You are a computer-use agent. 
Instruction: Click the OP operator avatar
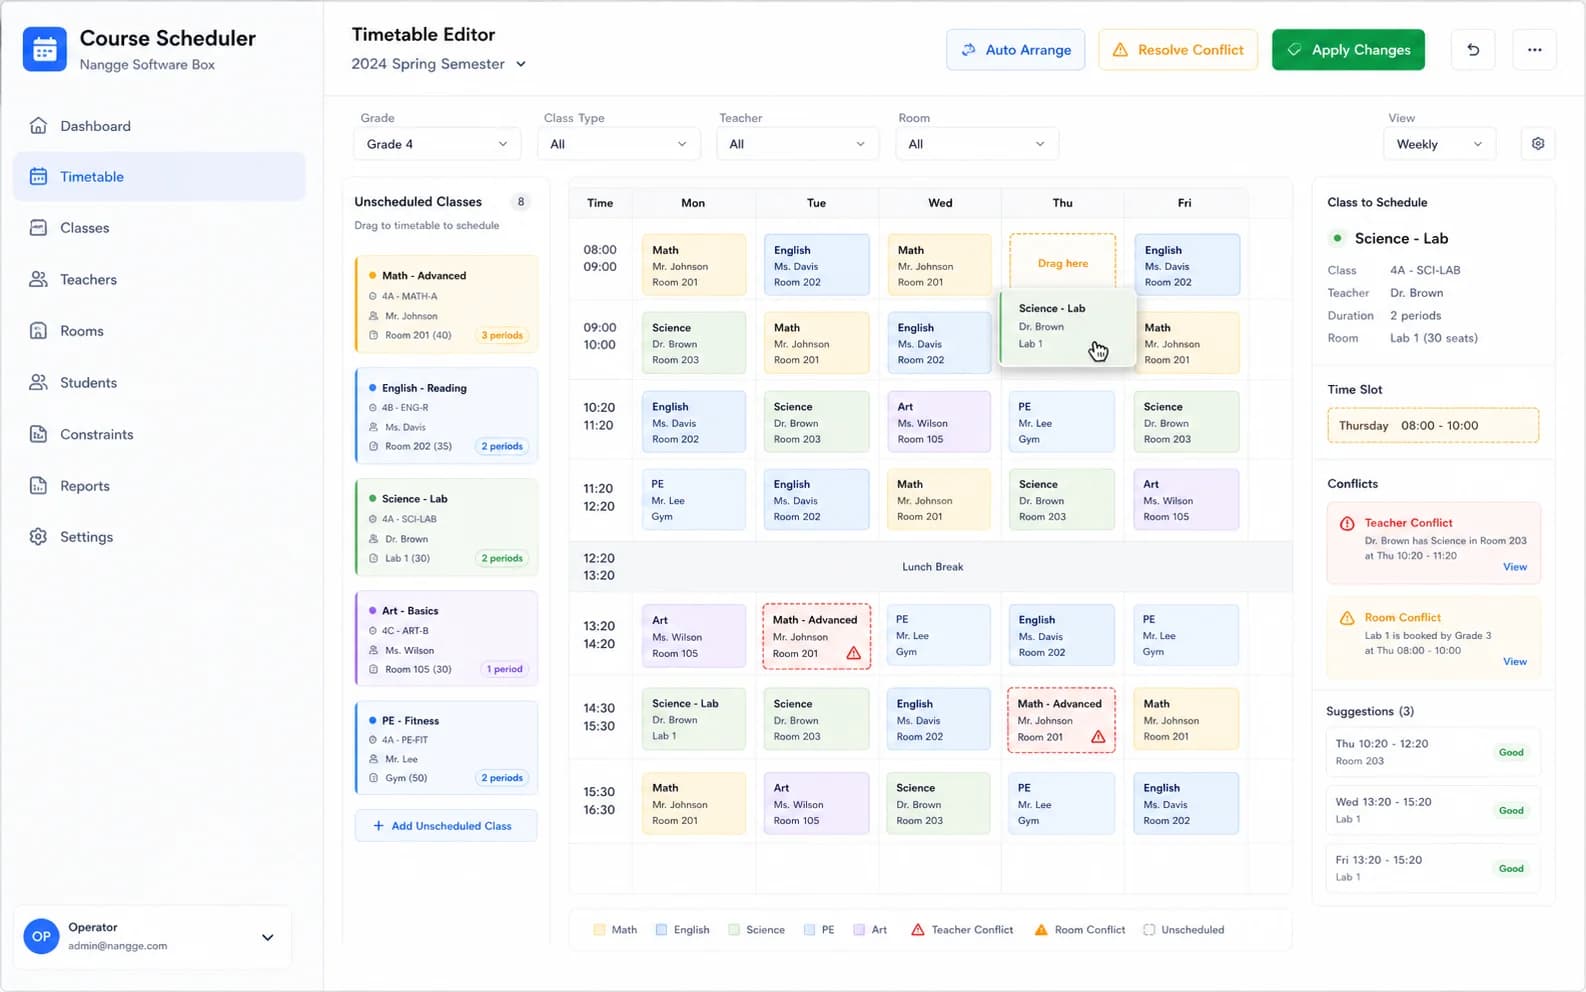pyautogui.click(x=41, y=937)
